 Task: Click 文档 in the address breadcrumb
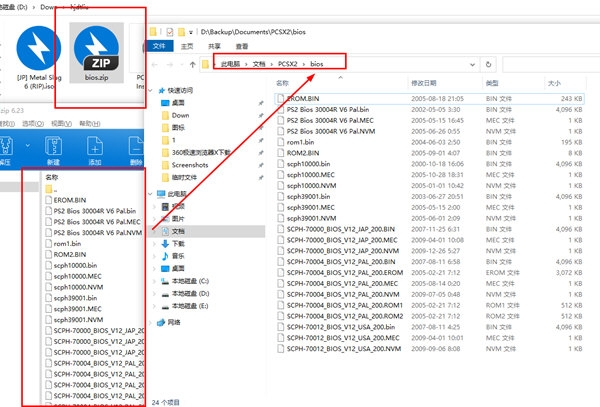pyautogui.click(x=259, y=64)
